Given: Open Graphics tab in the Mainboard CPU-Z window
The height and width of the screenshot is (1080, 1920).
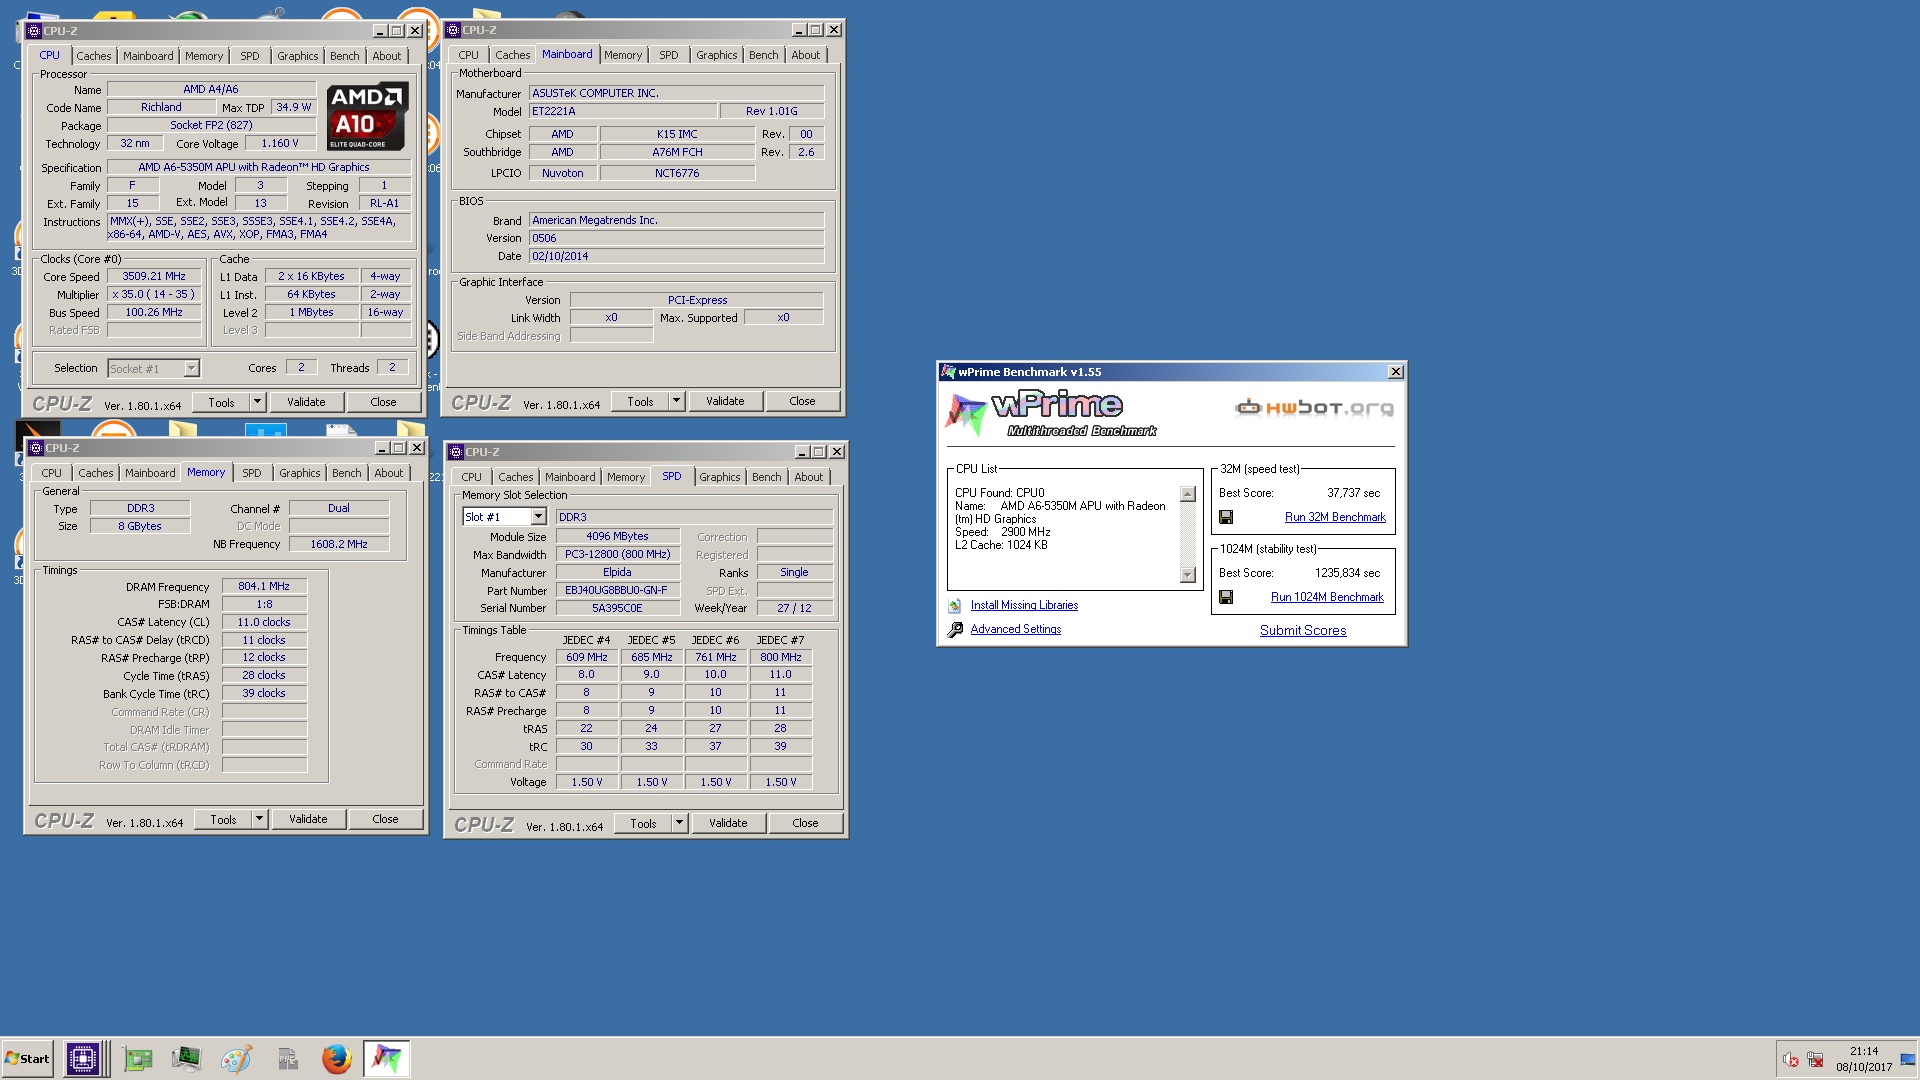Looking at the screenshot, I should [x=717, y=55].
